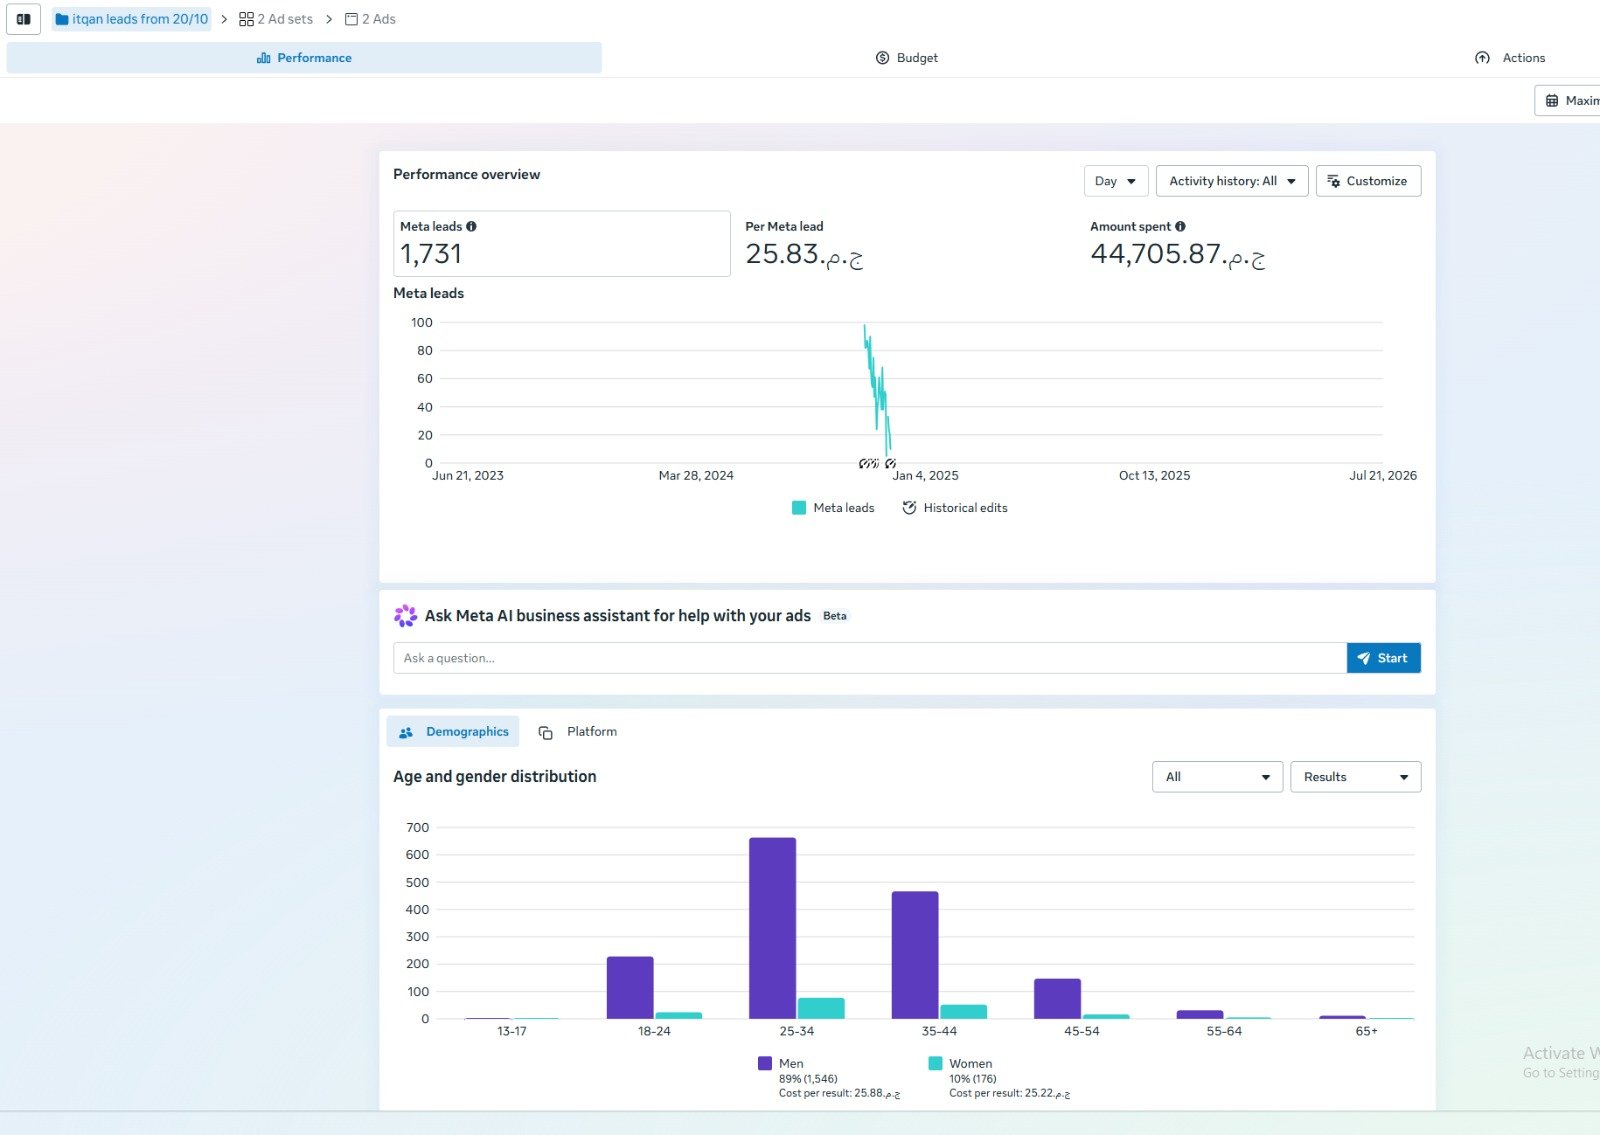Click the Performance overview heading
1600x1135 pixels.
[466, 174]
